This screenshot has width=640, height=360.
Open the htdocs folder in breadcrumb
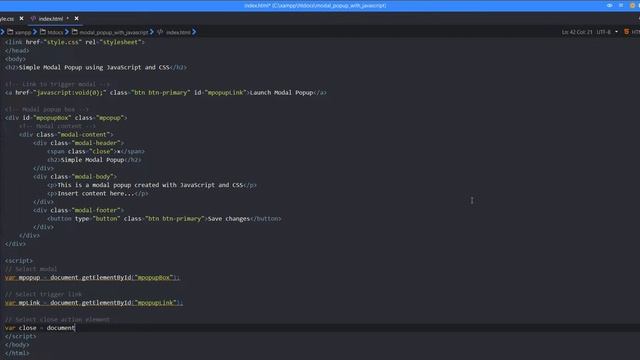coord(55,32)
